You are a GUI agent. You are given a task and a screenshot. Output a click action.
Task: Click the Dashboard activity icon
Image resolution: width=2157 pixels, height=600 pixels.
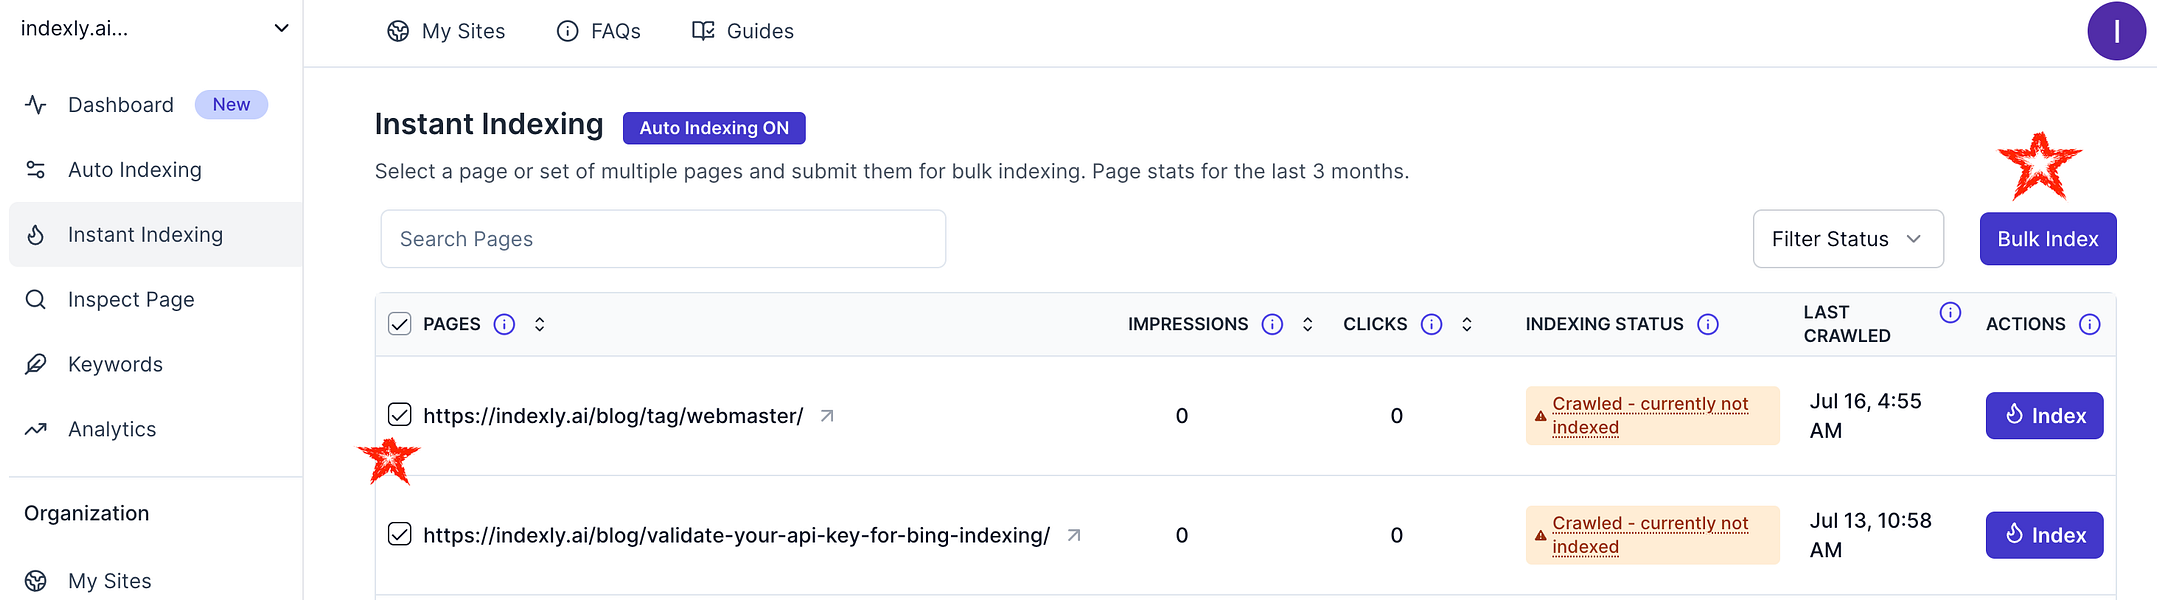[36, 104]
